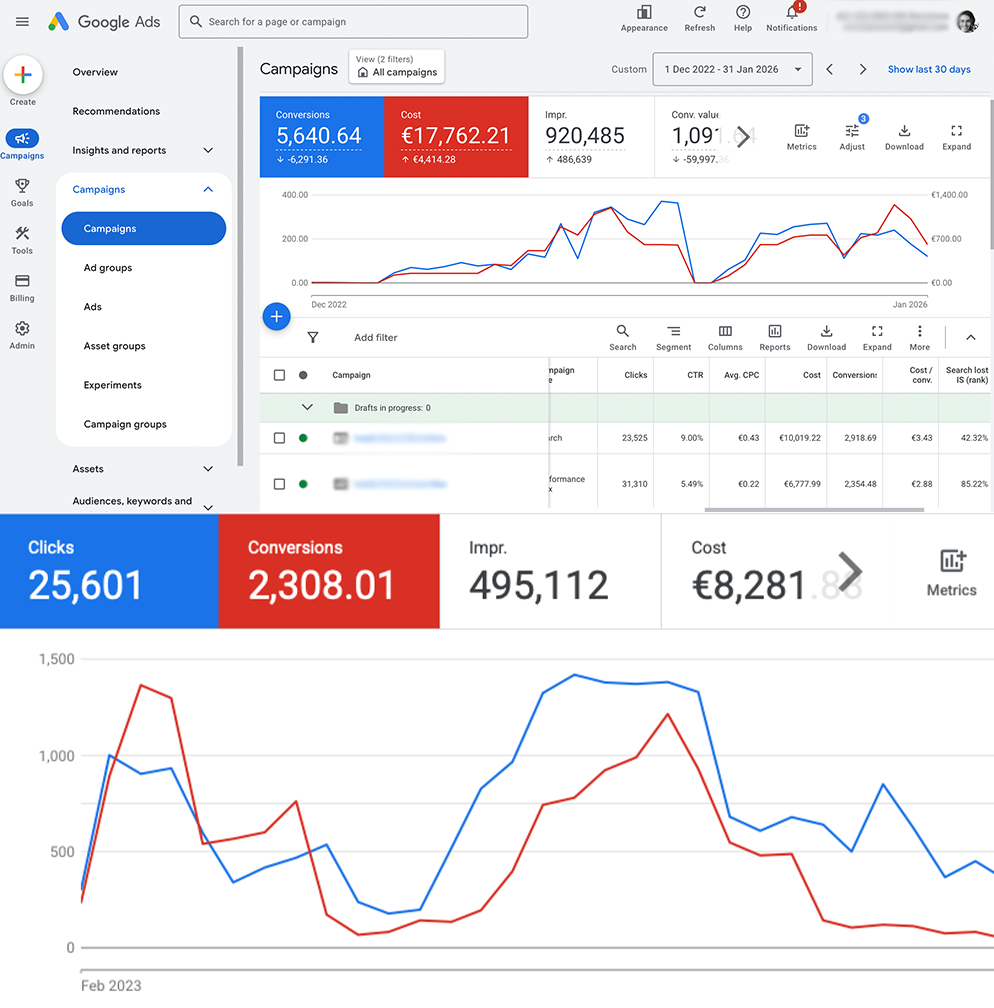Open the first blurred campaign name link
The width and height of the screenshot is (994, 1008).
click(x=399, y=438)
